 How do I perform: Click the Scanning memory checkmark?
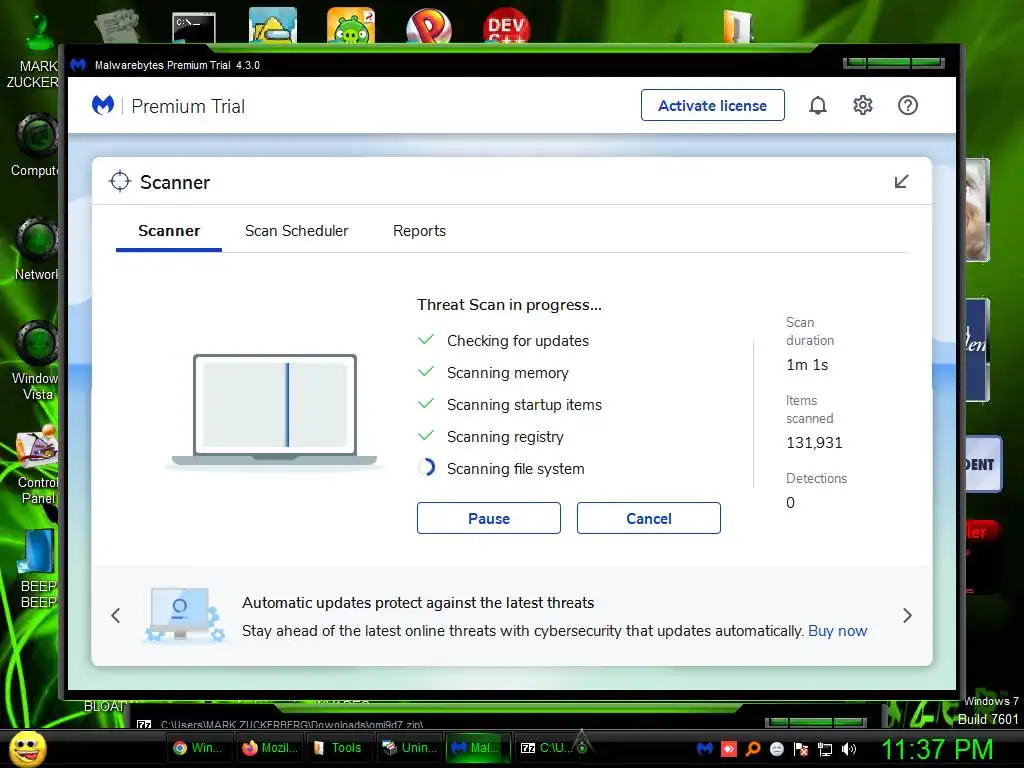click(426, 372)
